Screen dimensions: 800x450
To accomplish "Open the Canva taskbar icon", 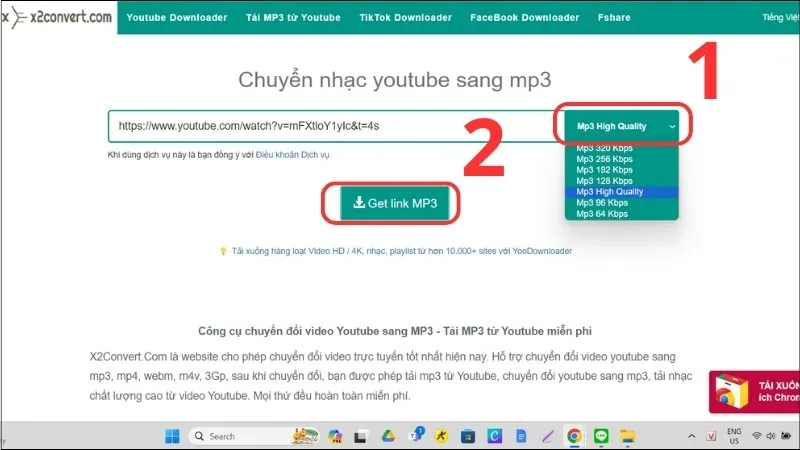I will (494, 436).
